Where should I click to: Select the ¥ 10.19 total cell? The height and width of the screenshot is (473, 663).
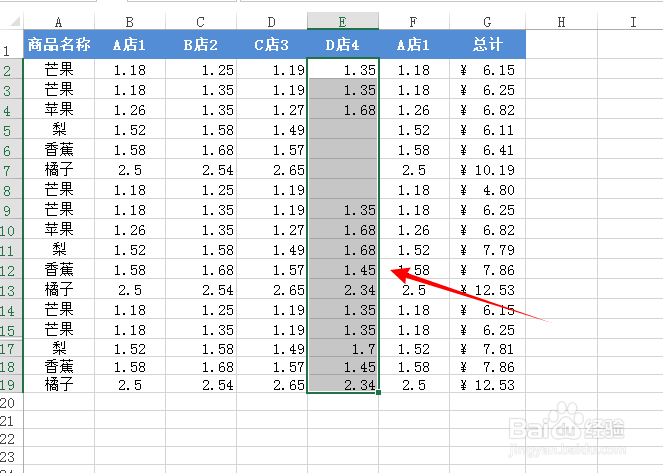click(x=488, y=169)
